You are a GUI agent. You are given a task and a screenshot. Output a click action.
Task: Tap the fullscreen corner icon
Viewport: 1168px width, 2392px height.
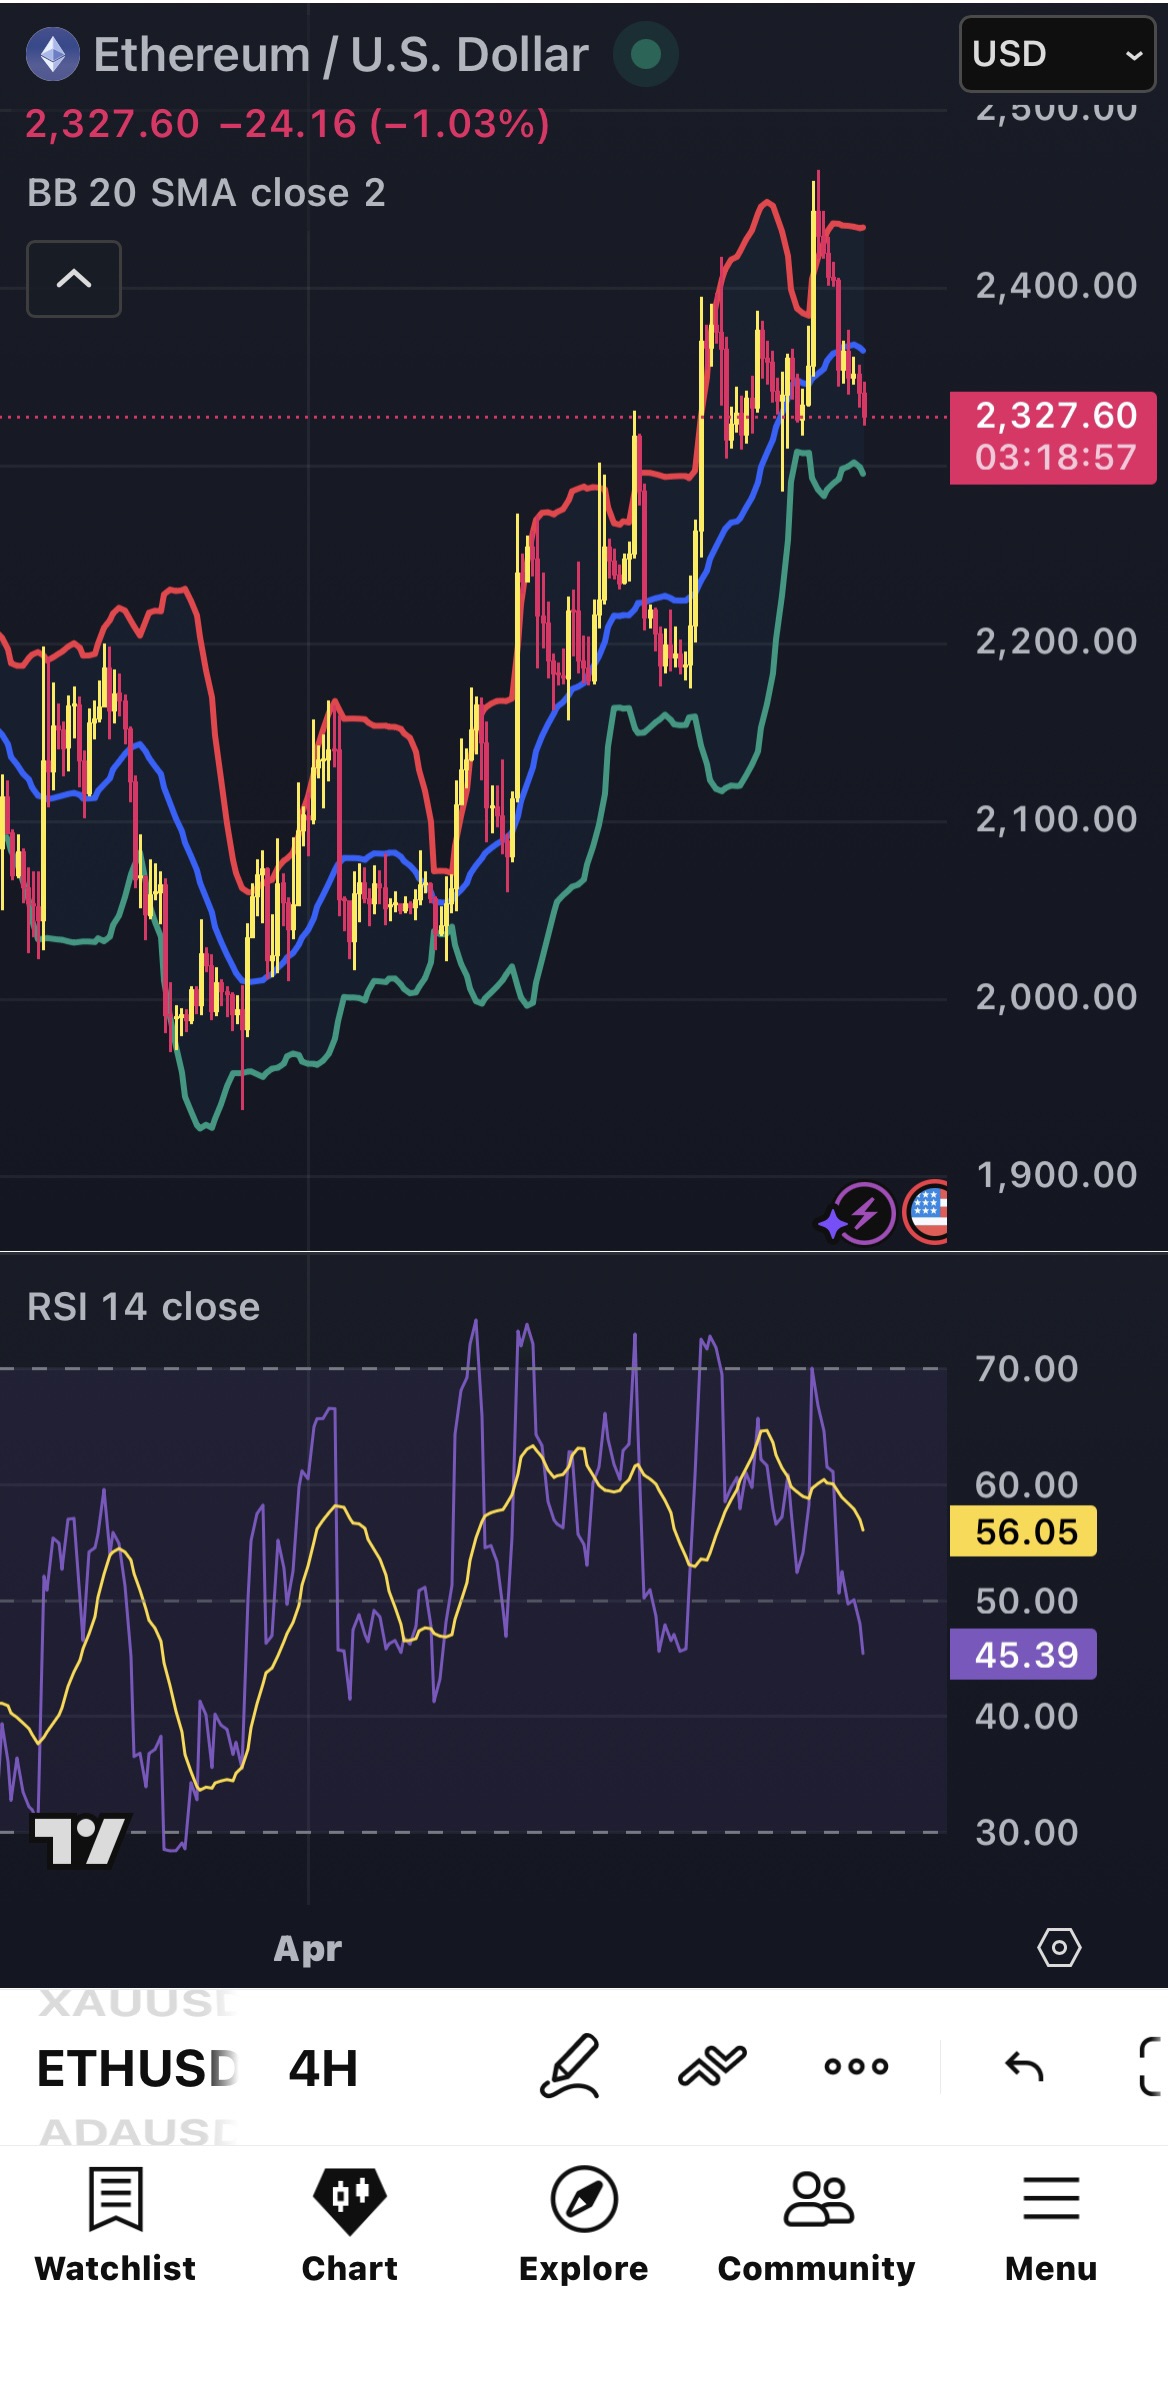tap(1152, 2066)
